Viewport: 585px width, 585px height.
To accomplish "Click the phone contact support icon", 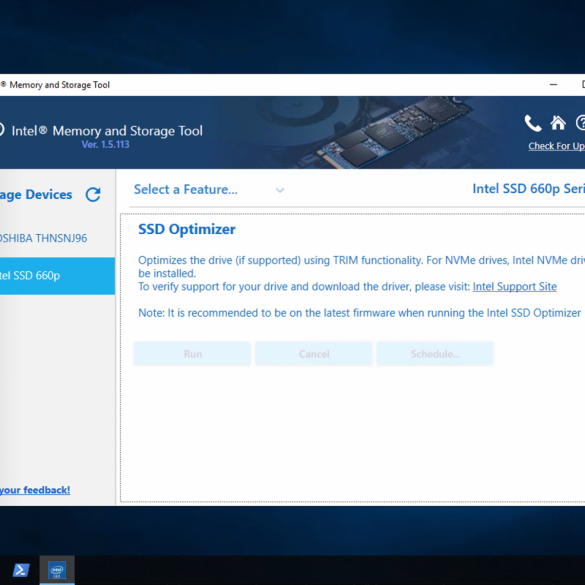I will click(x=533, y=123).
